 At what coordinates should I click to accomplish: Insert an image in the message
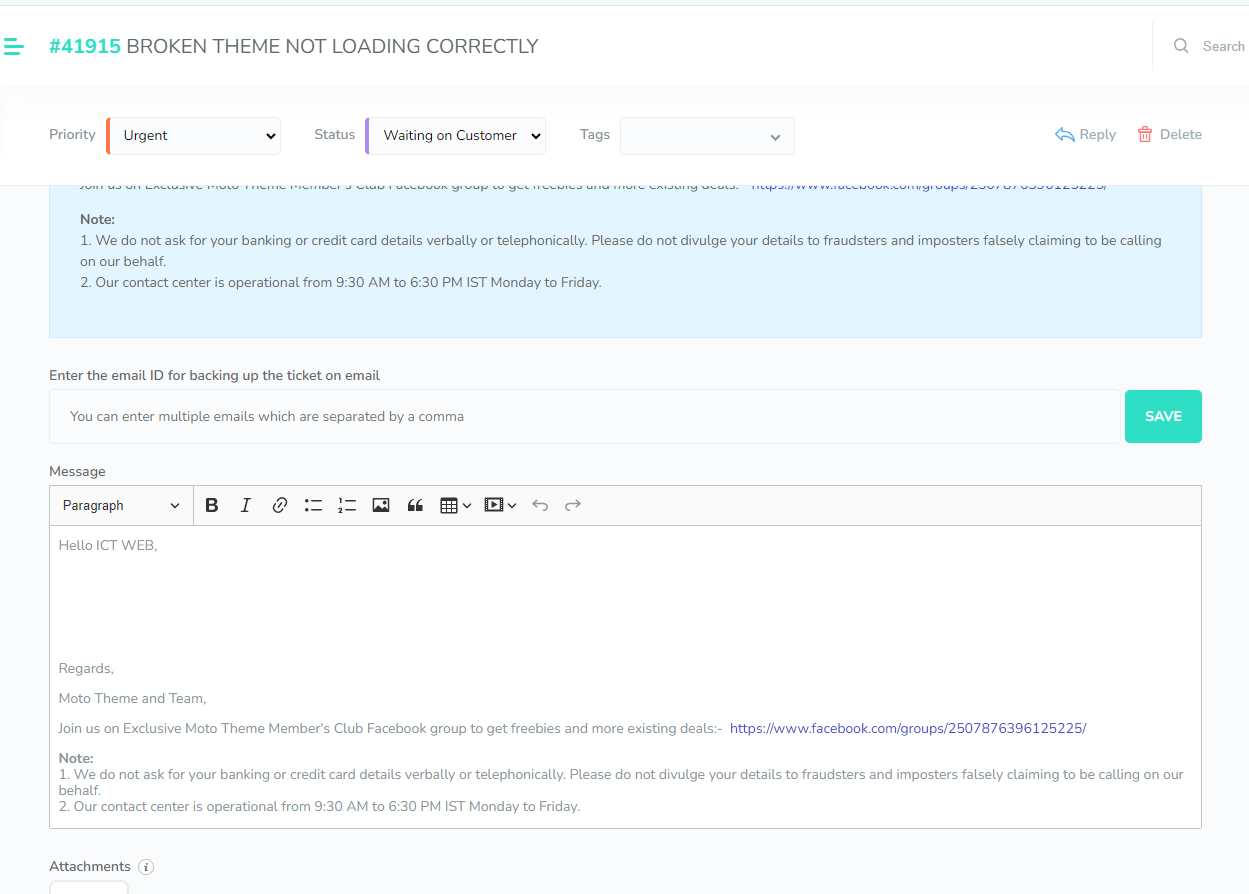pos(381,505)
